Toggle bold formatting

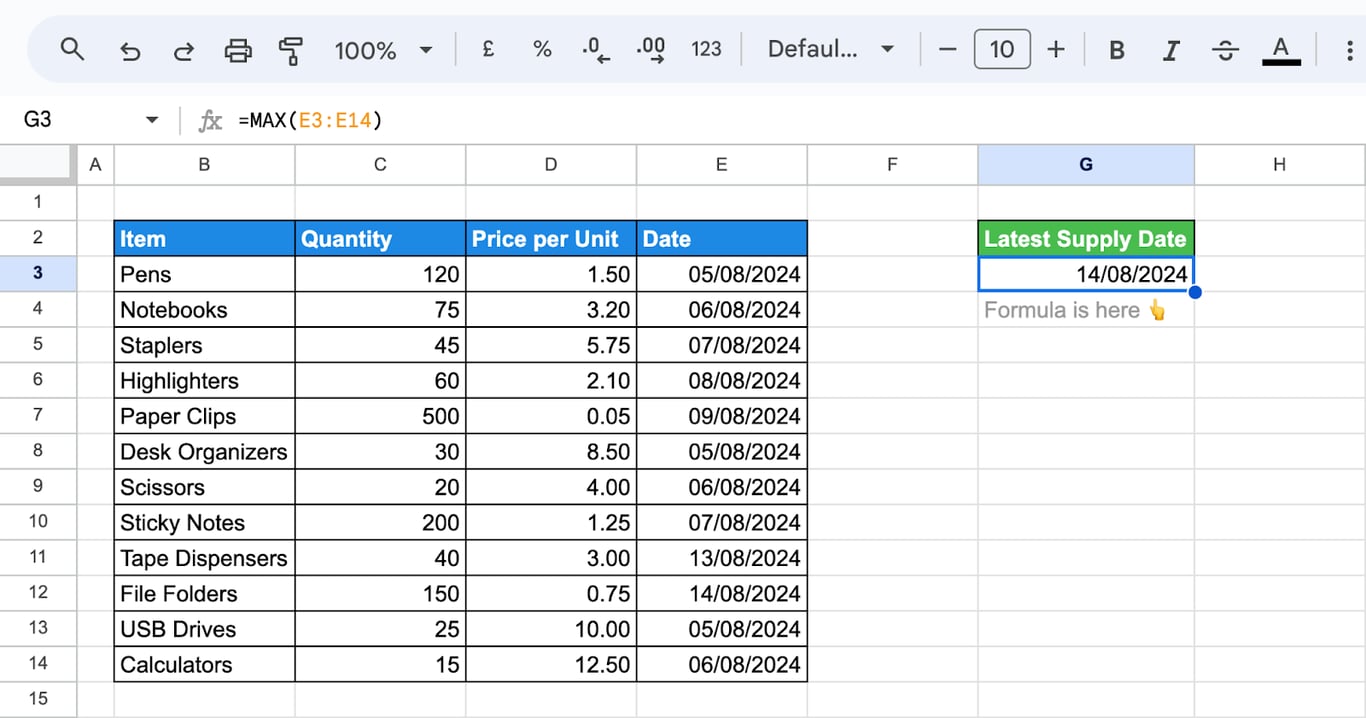(x=1117, y=50)
